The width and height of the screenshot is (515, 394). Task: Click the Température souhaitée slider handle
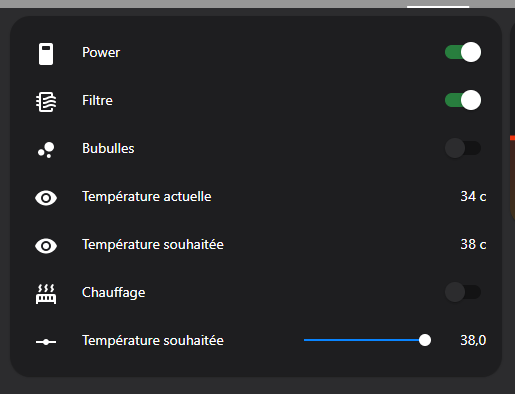point(425,340)
